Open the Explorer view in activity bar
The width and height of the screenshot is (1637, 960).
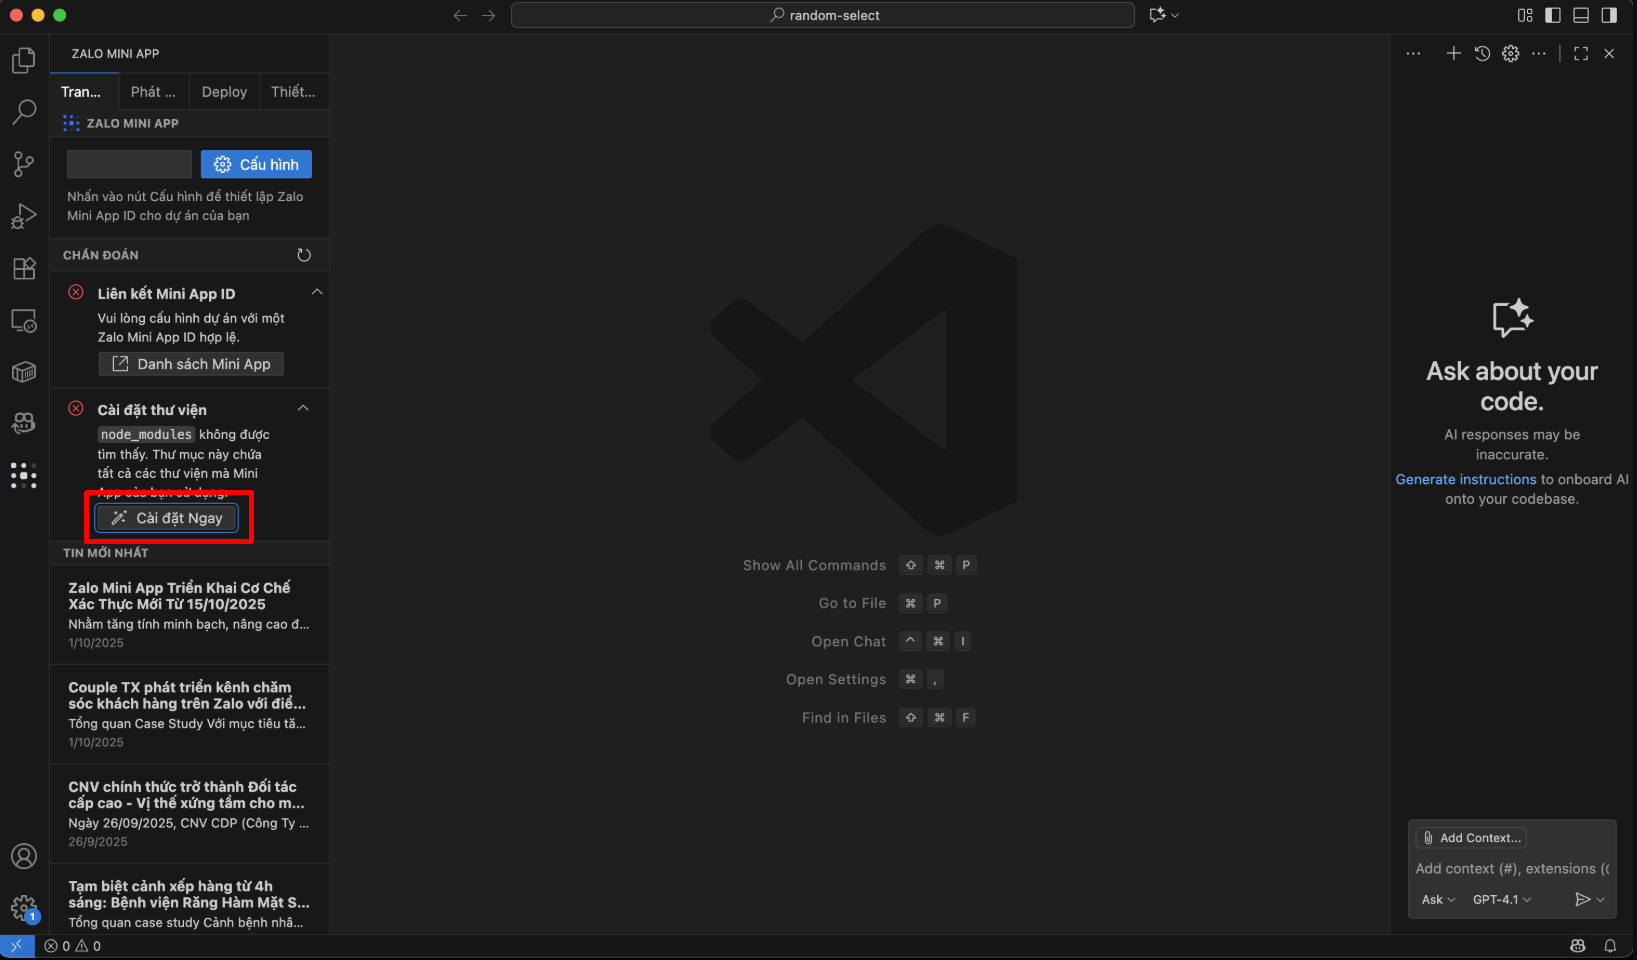pos(24,61)
